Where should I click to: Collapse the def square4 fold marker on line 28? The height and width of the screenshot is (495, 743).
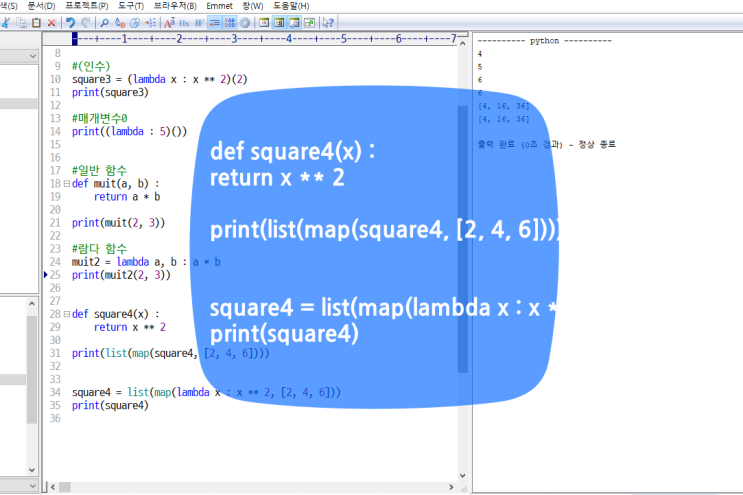[x=67, y=314]
